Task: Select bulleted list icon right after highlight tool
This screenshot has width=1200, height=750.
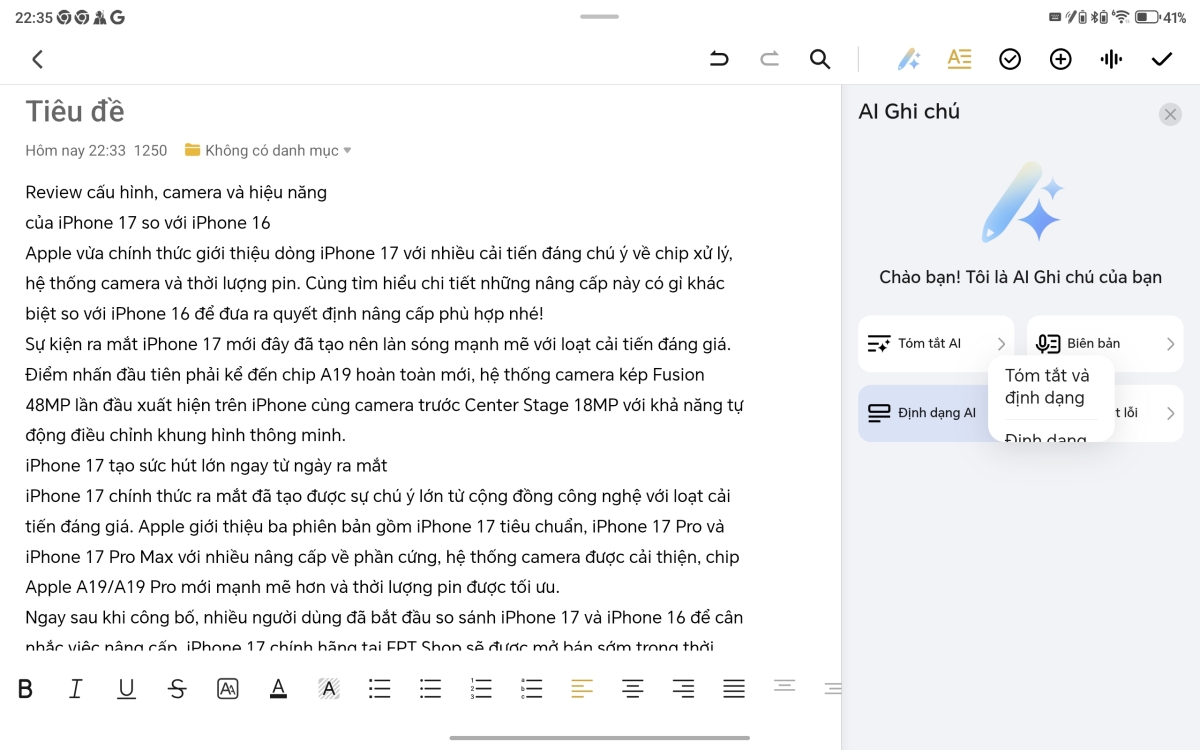Action: click(x=379, y=689)
